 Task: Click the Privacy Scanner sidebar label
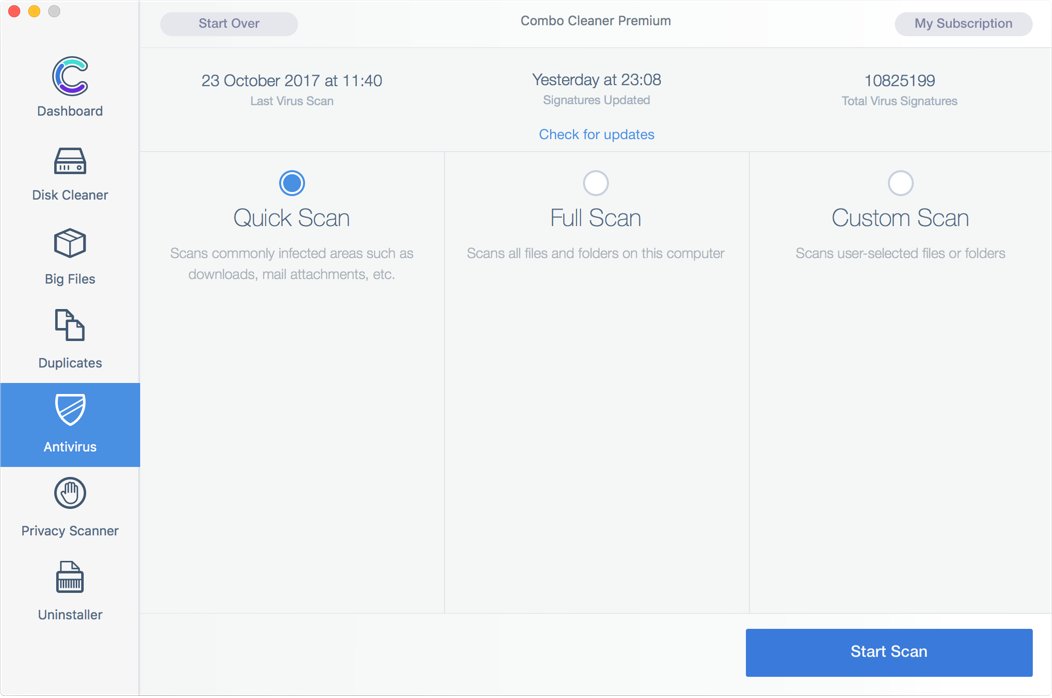point(70,531)
